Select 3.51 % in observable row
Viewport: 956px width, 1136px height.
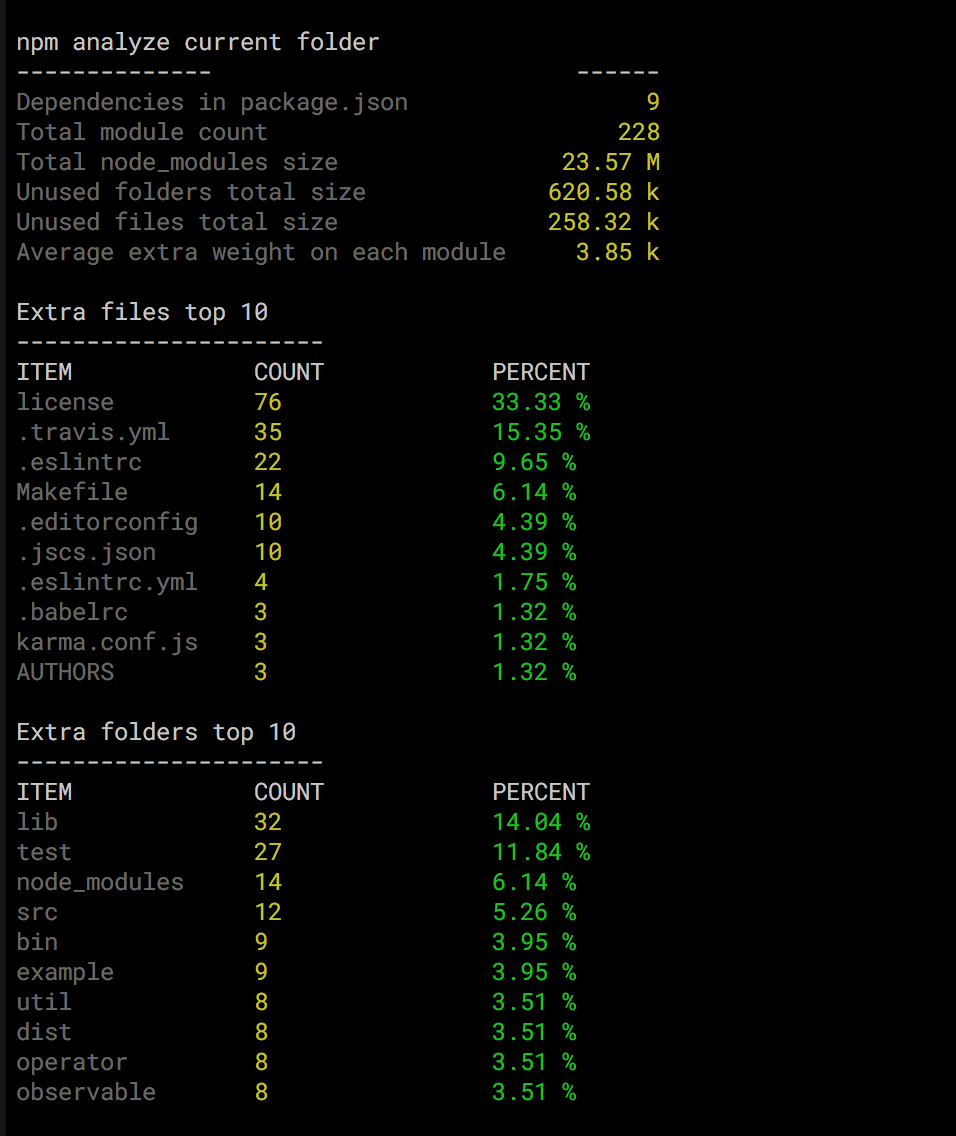[x=534, y=1093]
